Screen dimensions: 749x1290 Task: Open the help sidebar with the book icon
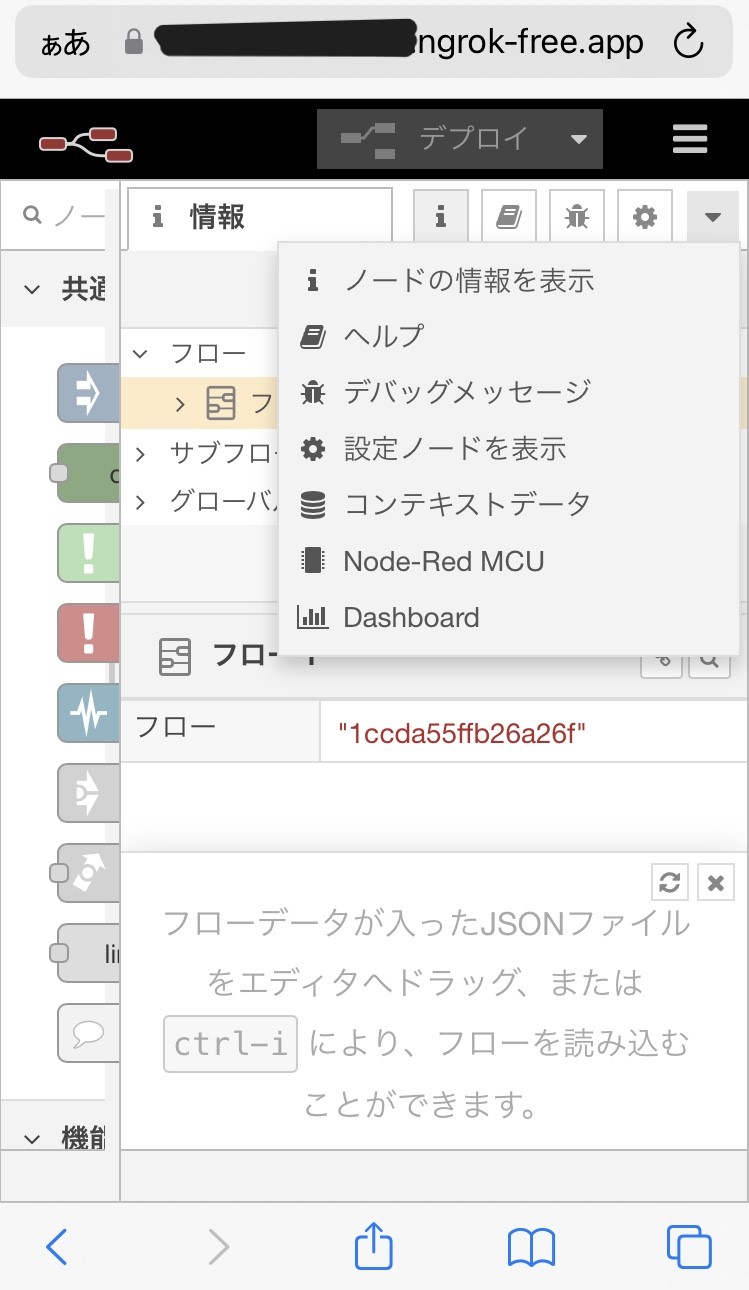[x=508, y=215]
